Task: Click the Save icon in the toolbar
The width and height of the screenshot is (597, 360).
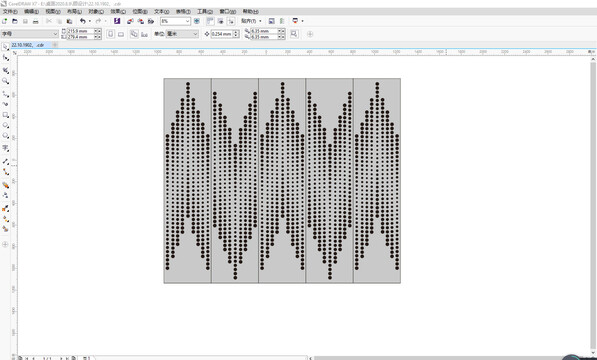Action: point(25,21)
